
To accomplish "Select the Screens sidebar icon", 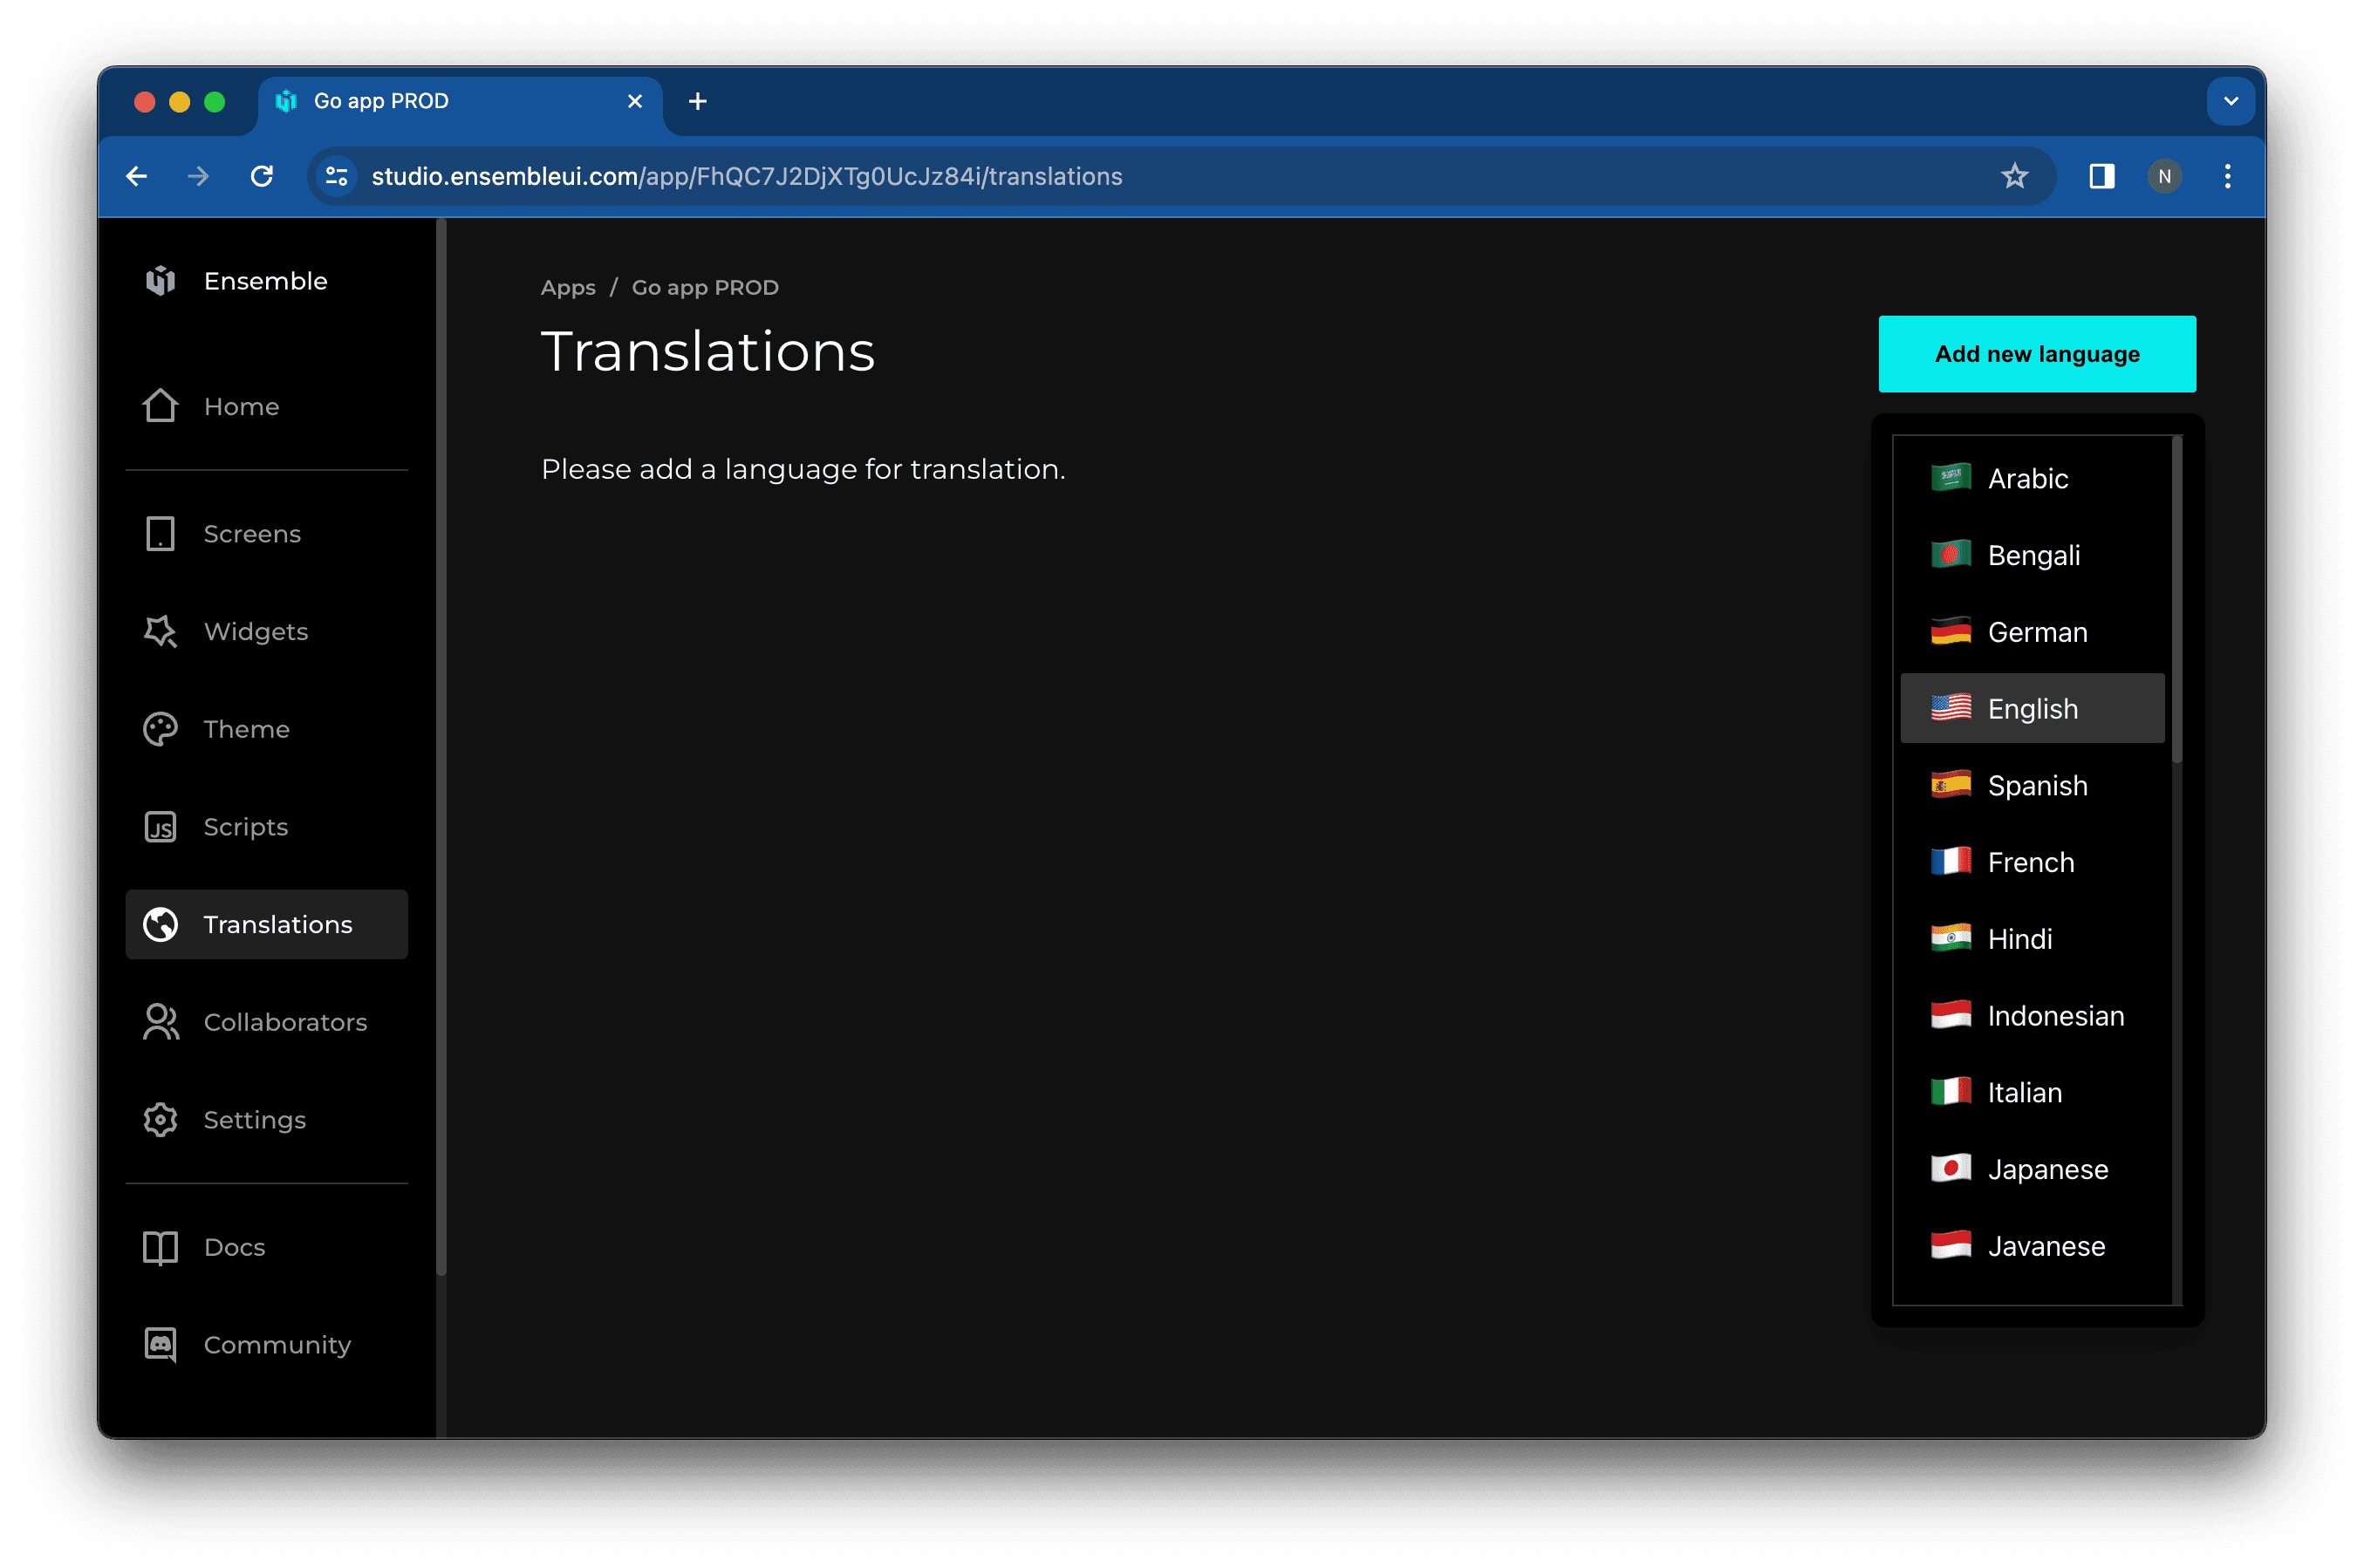I will [160, 533].
